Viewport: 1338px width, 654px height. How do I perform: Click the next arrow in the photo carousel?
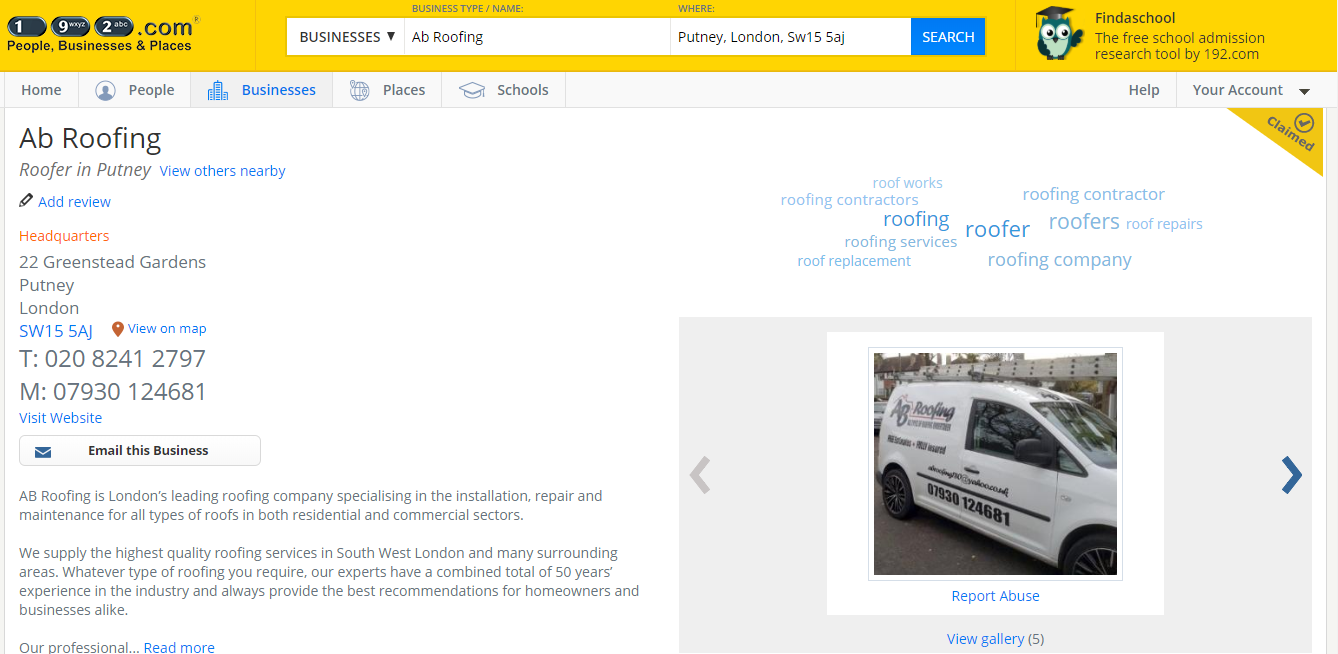tap(1290, 475)
